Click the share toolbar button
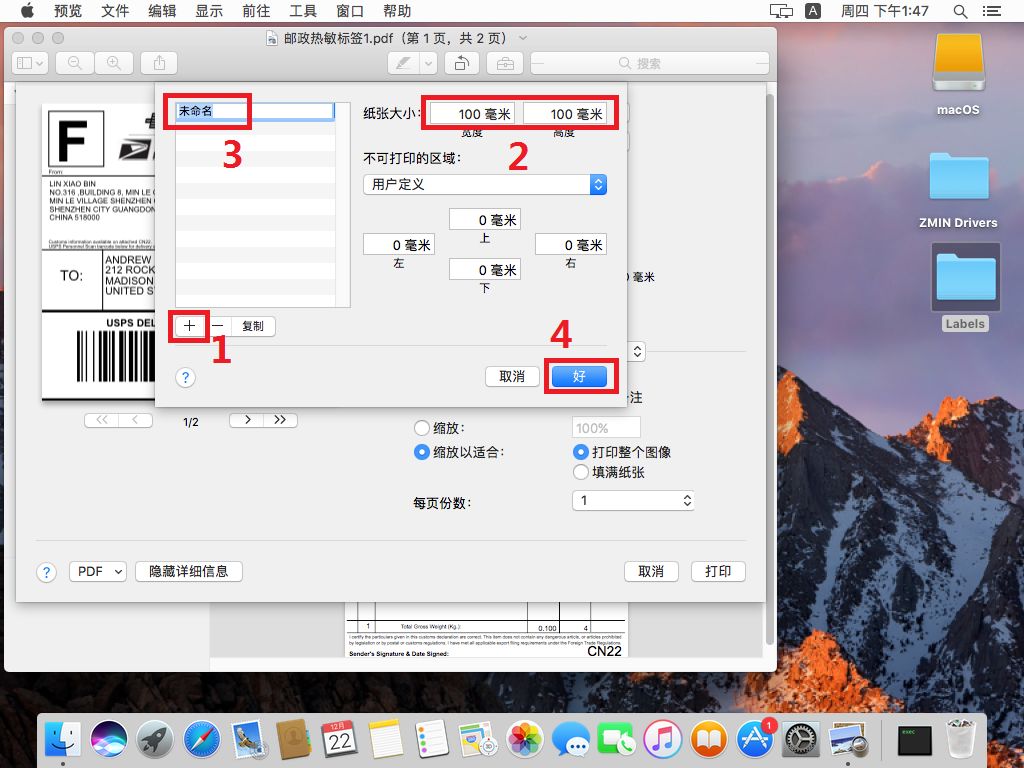 point(159,63)
